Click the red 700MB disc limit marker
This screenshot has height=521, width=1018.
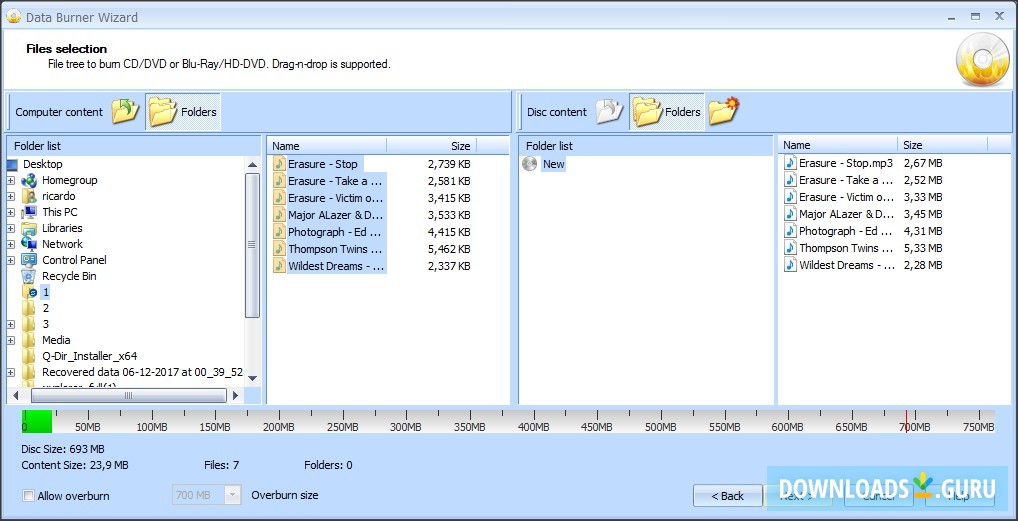(x=906, y=421)
